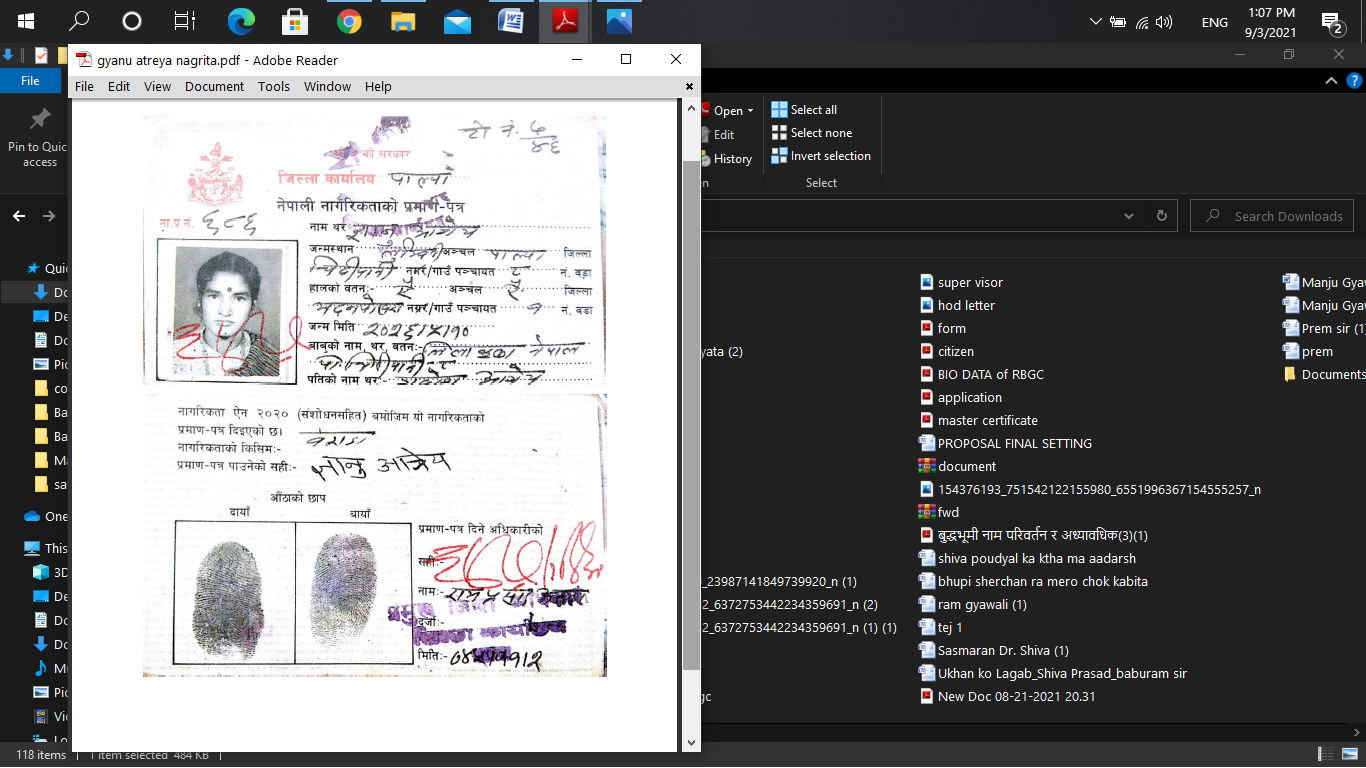Open the Microsoft Store taskbar icon

click(294, 21)
